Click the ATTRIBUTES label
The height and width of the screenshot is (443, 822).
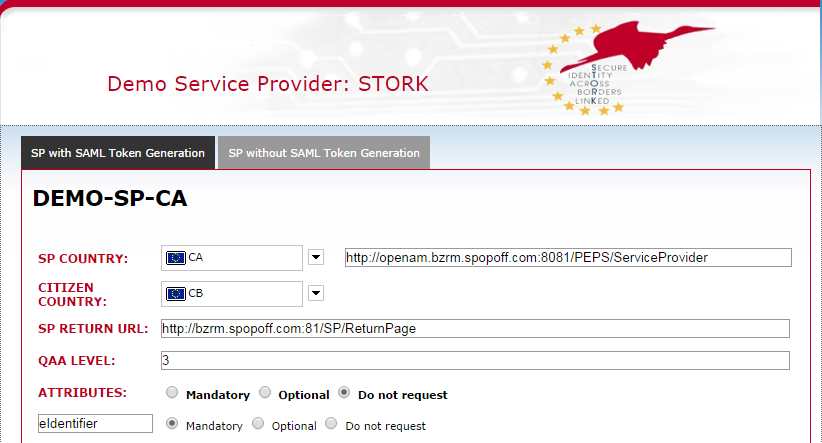[x=82, y=393]
